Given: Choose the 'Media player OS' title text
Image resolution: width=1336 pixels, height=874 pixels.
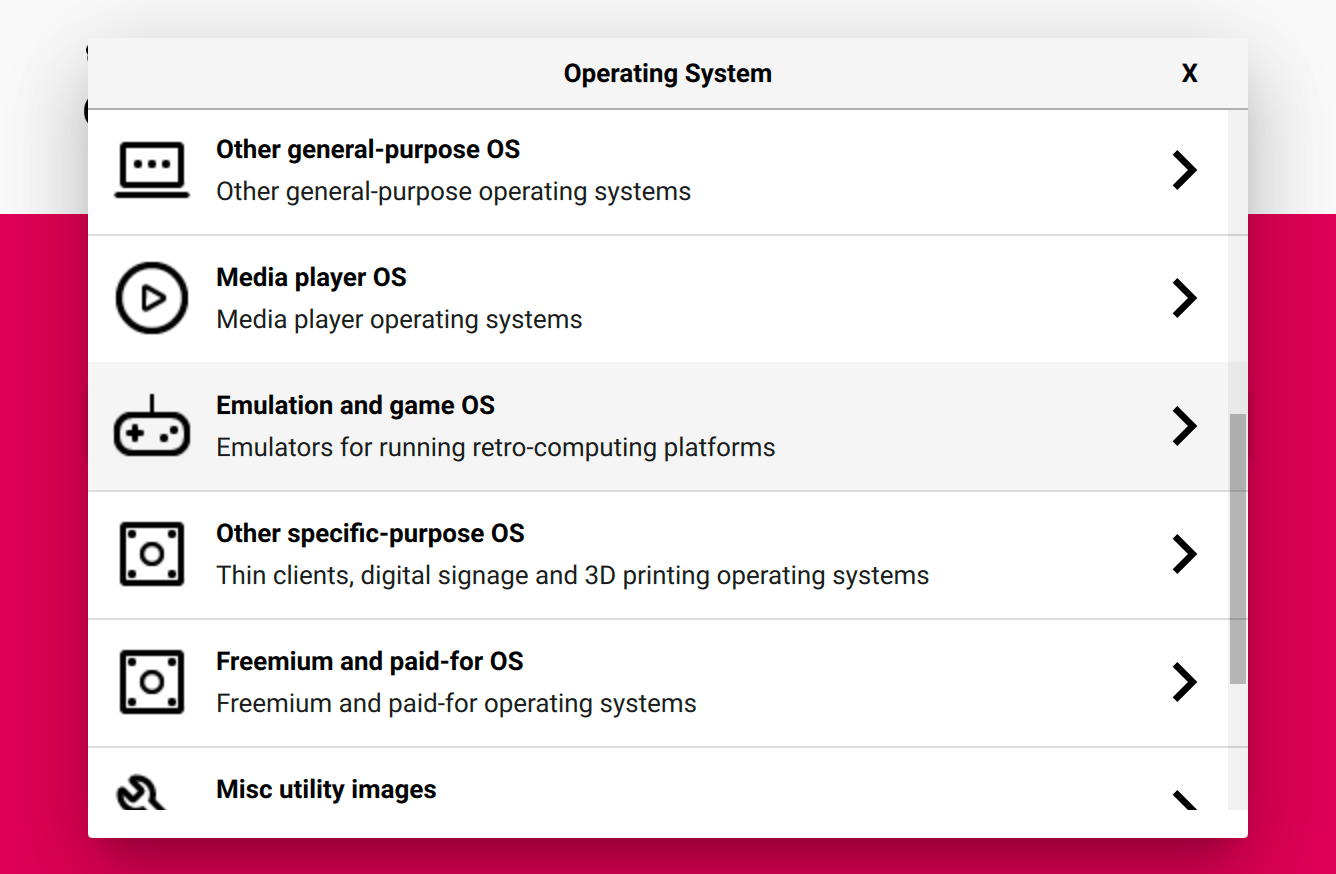Looking at the screenshot, I should (x=311, y=278).
